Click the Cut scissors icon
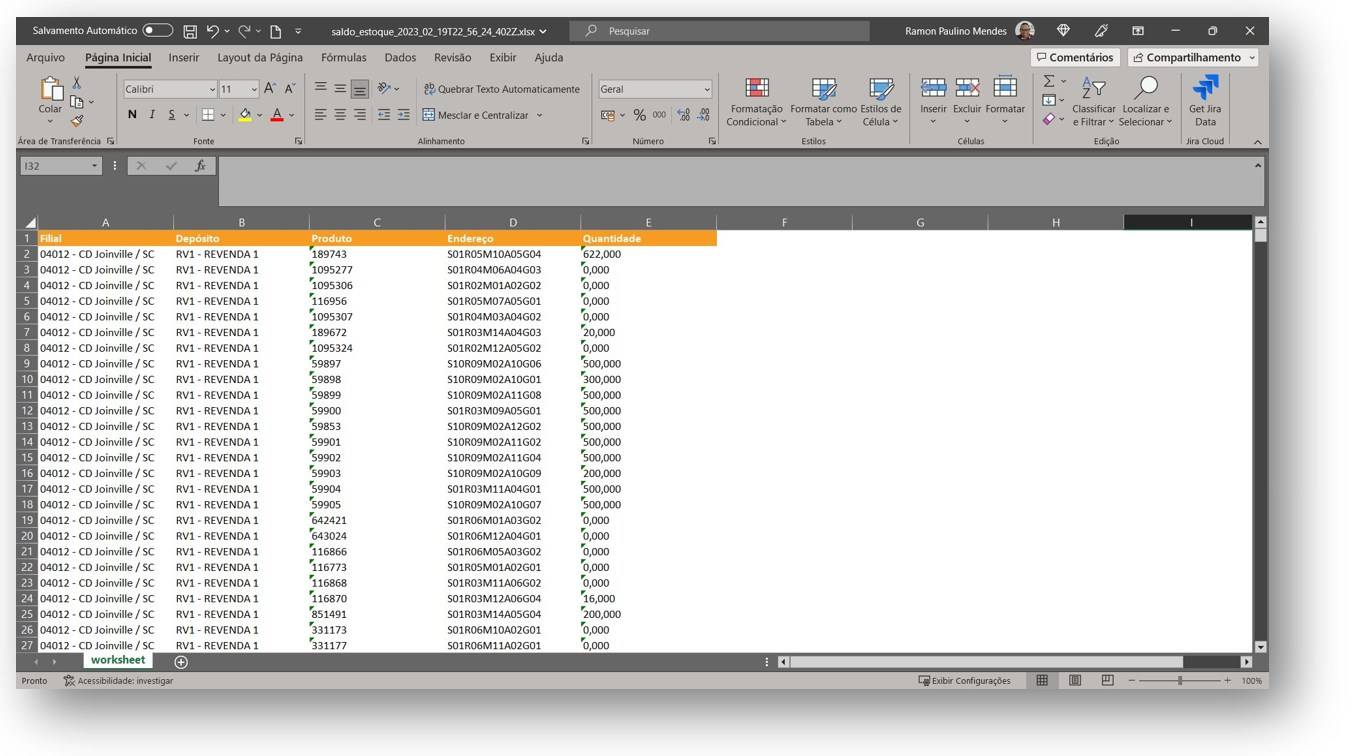1353x756 pixels. (77, 83)
